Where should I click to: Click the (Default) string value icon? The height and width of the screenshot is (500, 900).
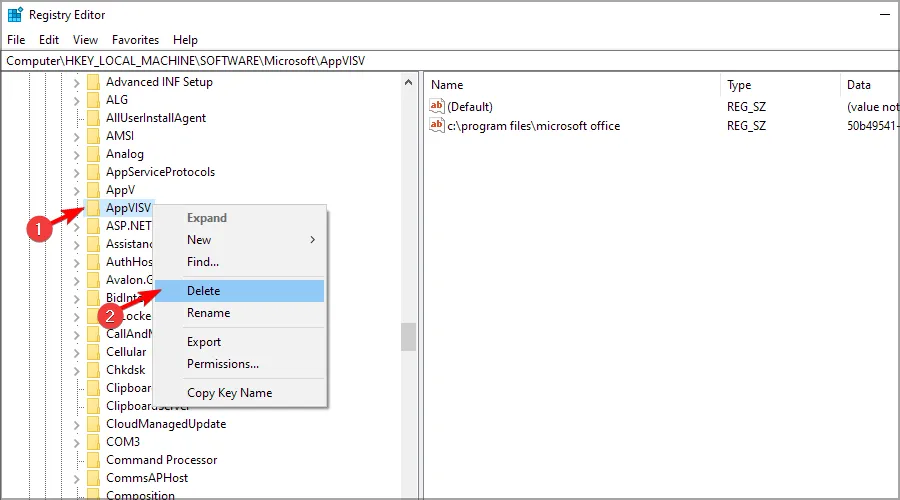click(x=436, y=106)
